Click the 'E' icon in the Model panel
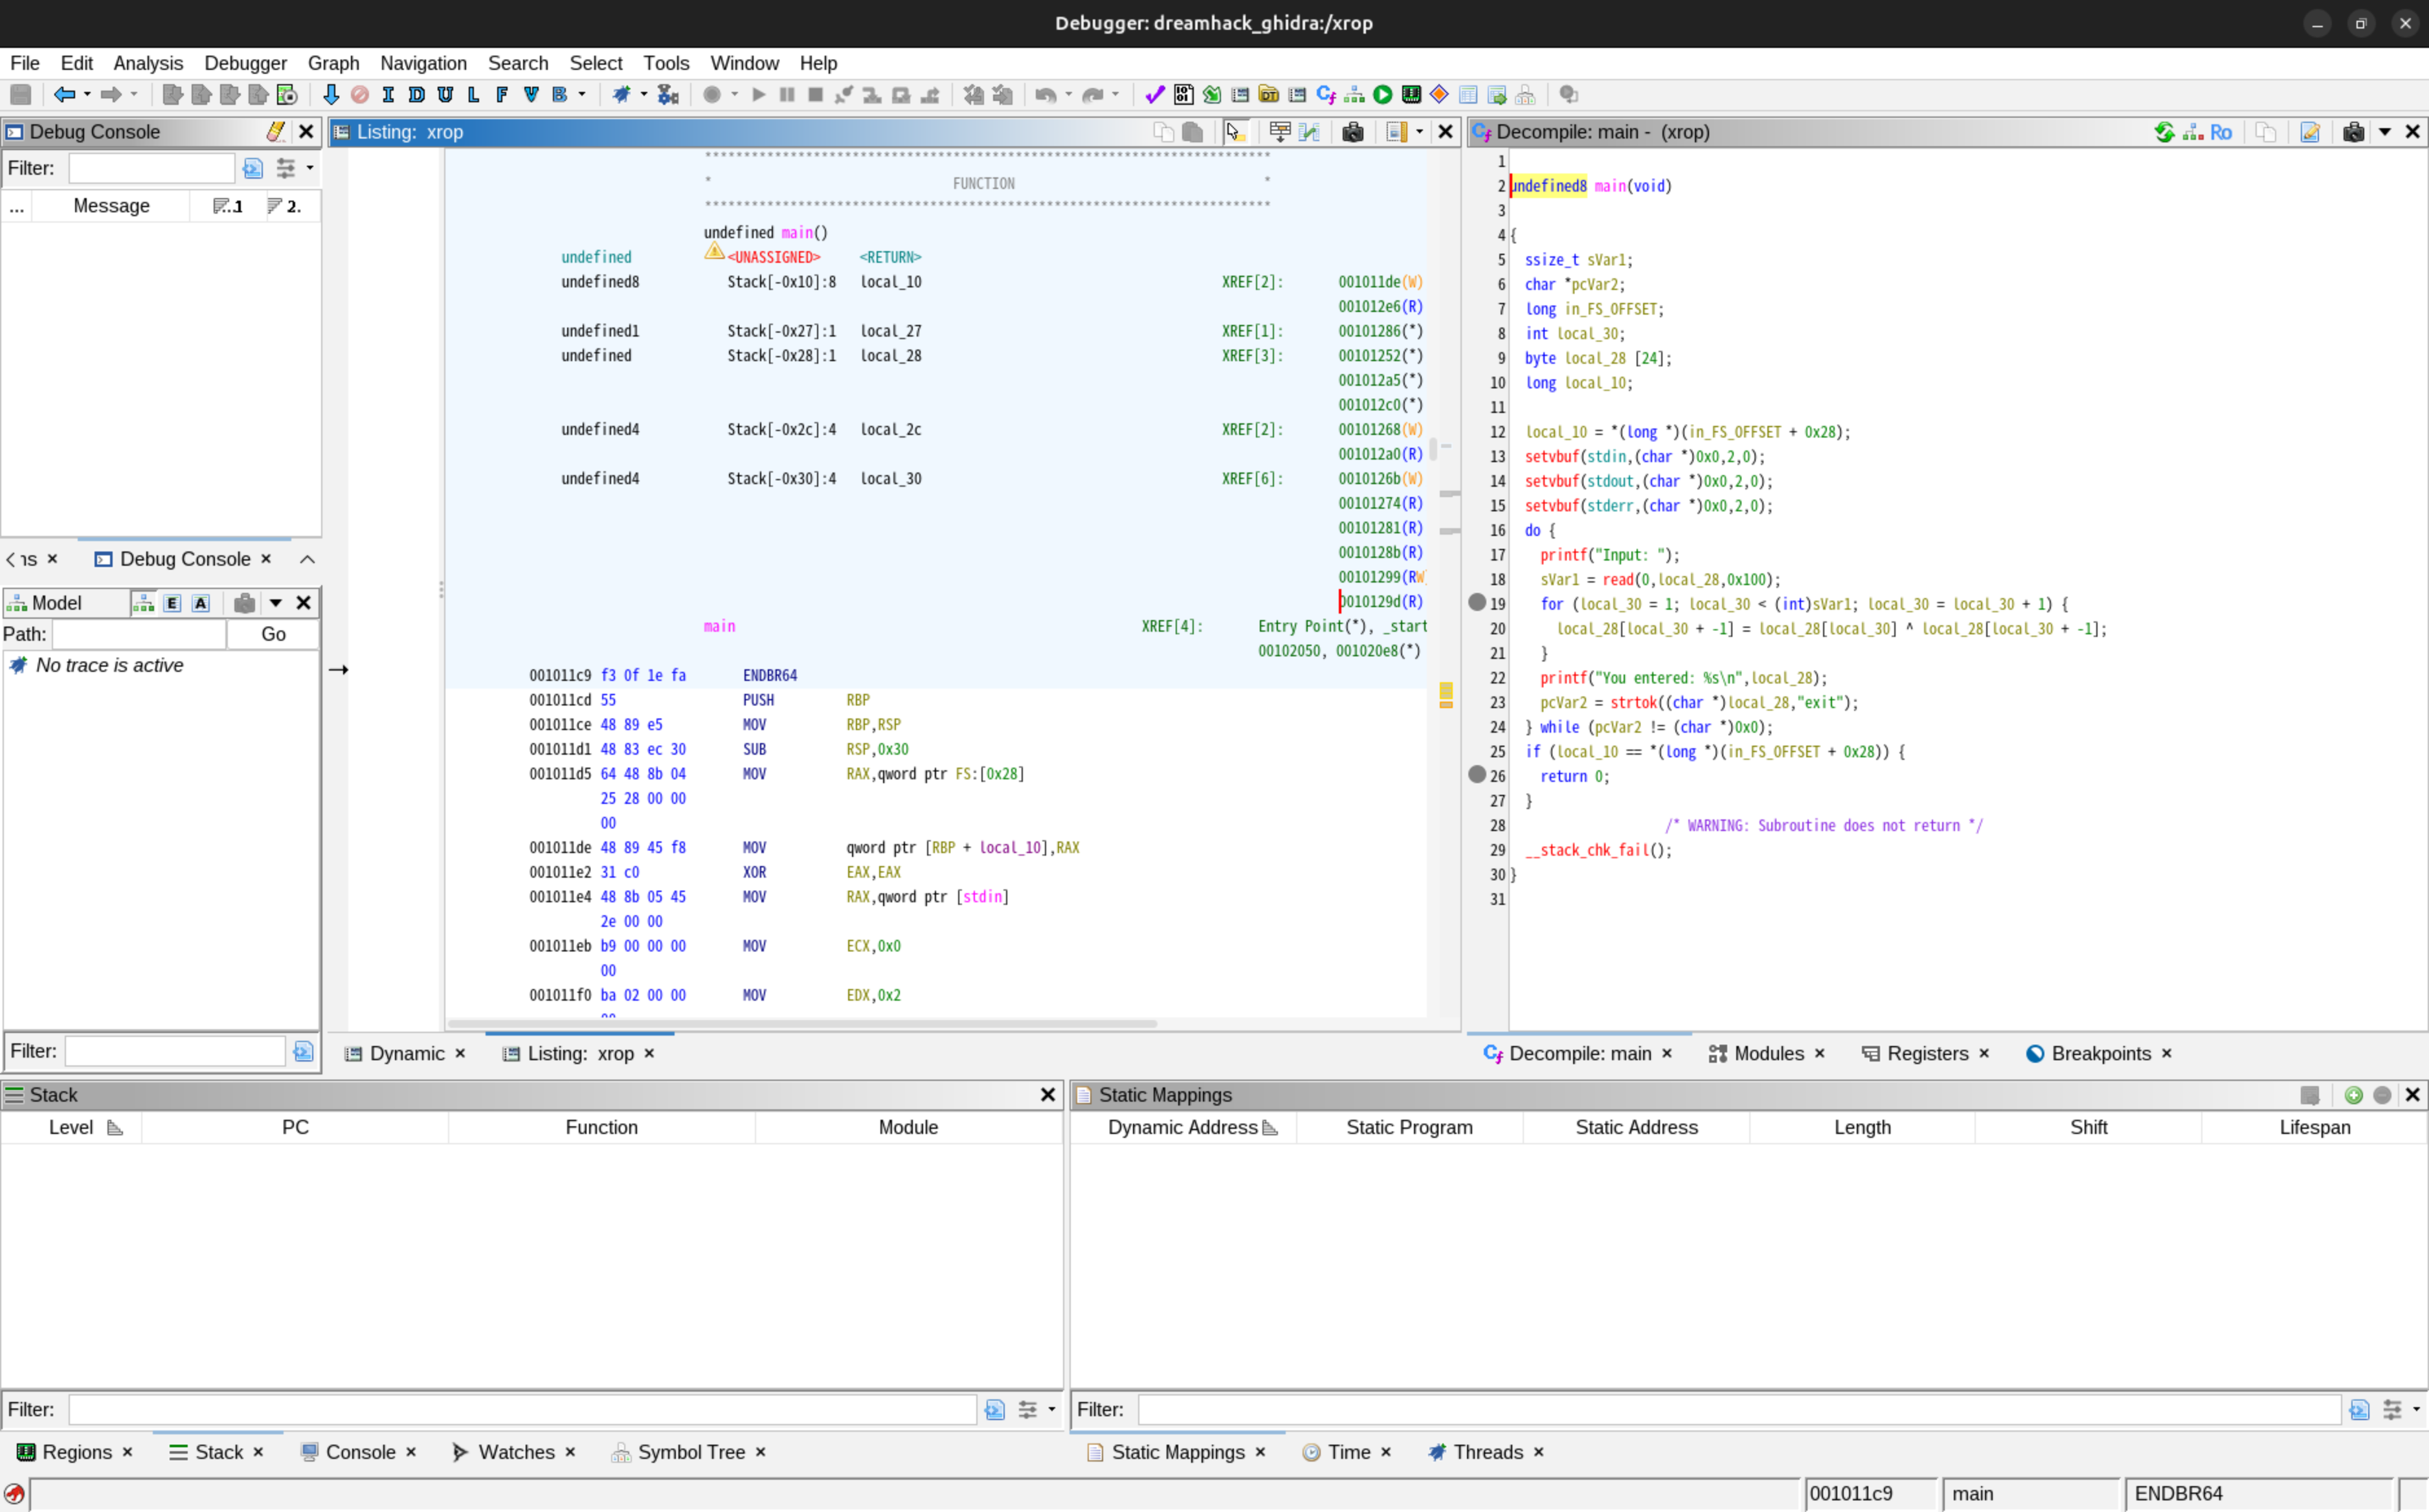Viewport: 2429px width, 1512px height. [x=172, y=603]
